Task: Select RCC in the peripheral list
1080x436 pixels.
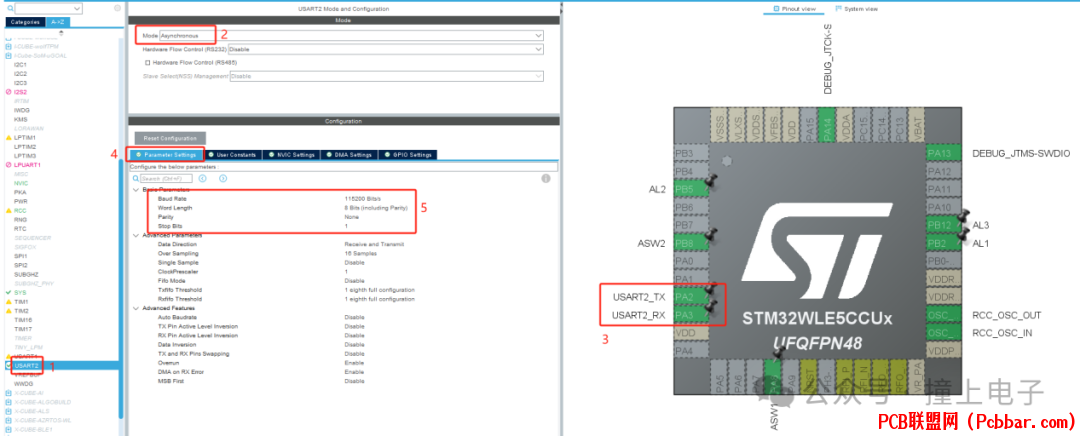Action: click(20, 210)
